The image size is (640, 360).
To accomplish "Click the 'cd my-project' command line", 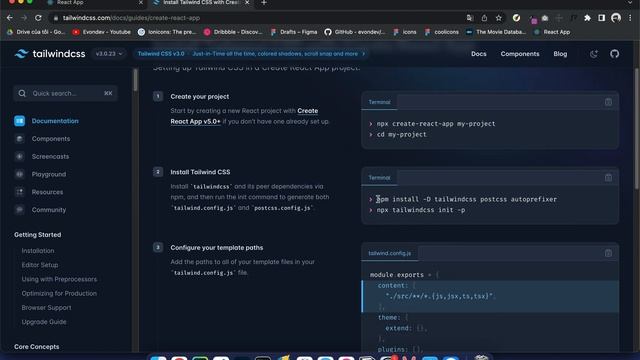I will tap(401, 135).
